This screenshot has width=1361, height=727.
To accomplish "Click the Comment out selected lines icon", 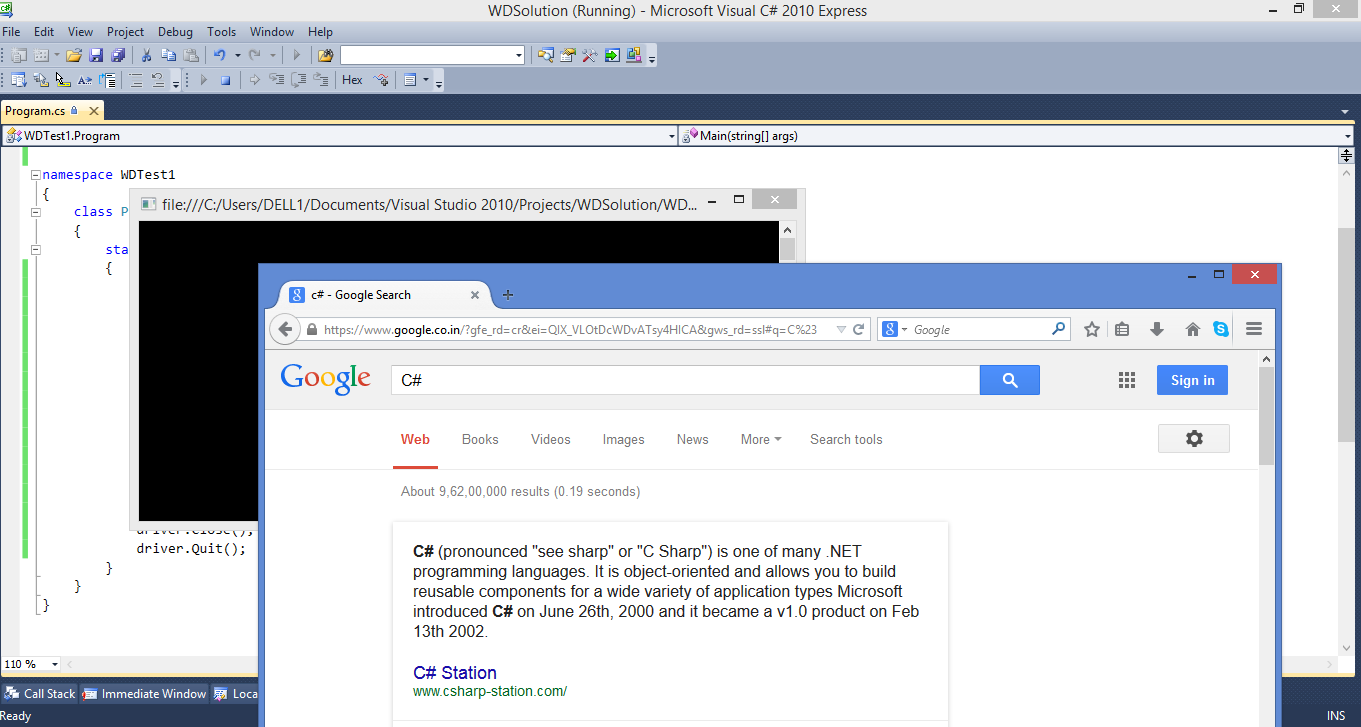I will 136,80.
